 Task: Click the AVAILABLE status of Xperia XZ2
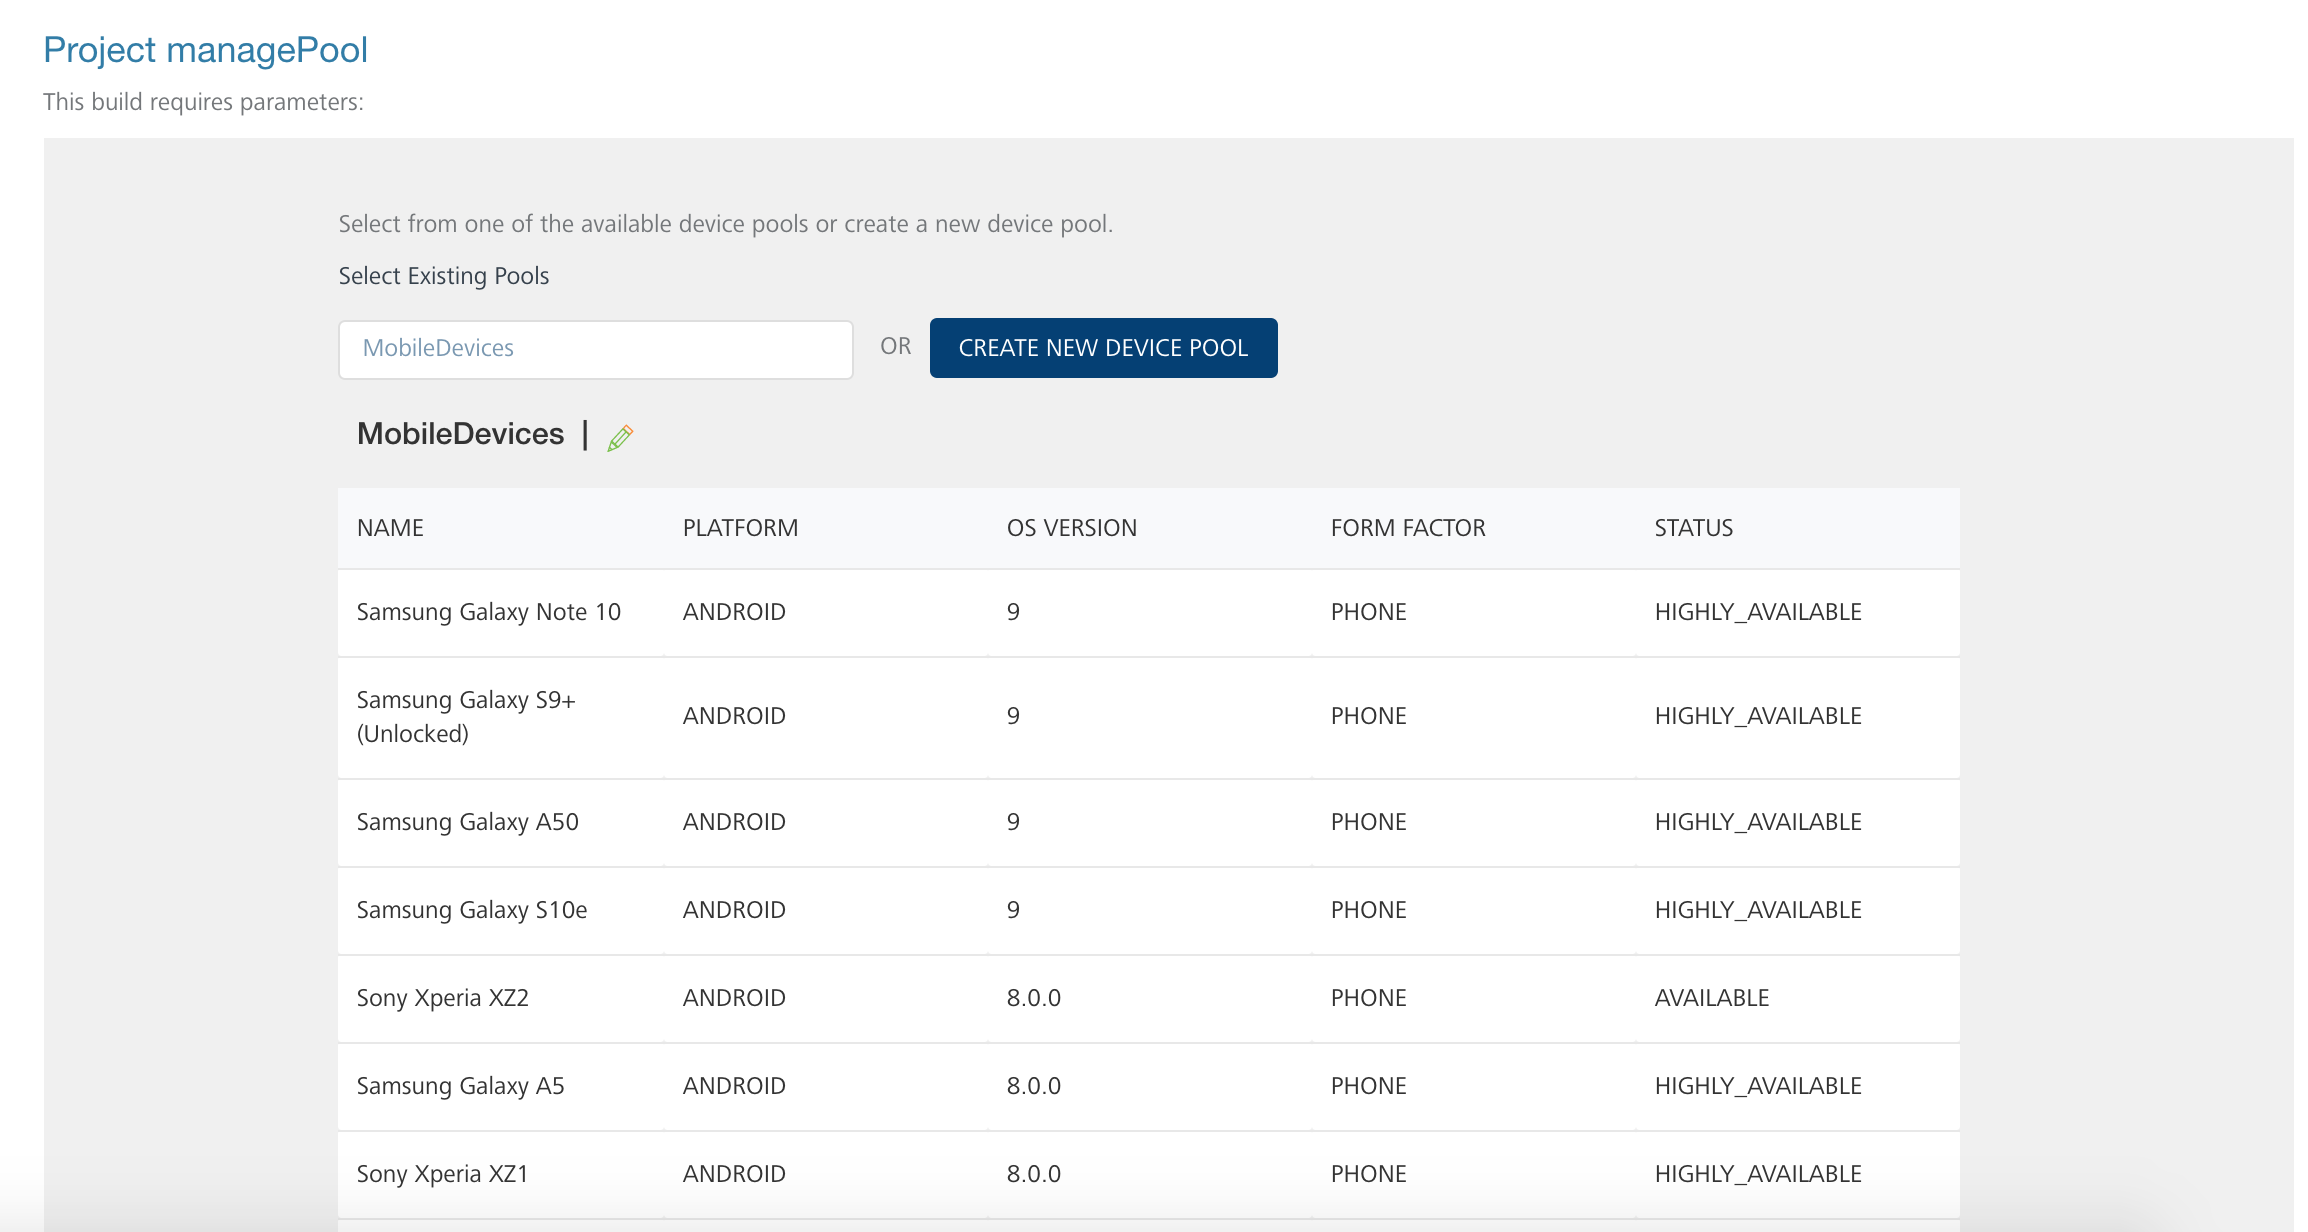click(1711, 998)
